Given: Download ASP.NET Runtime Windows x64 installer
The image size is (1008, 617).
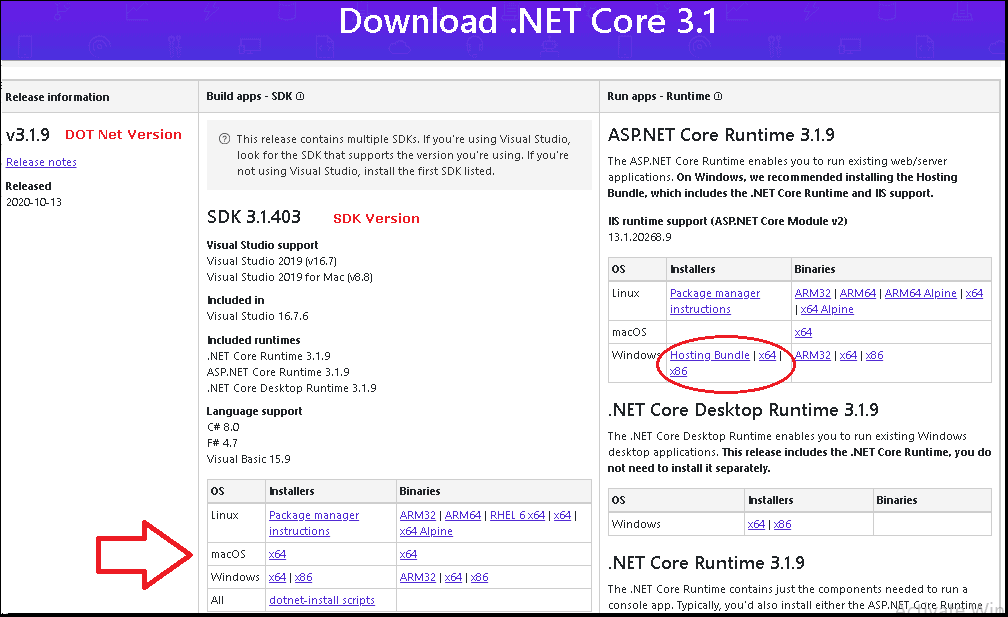Looking at the screenshot, I should (x=768, y=355).
